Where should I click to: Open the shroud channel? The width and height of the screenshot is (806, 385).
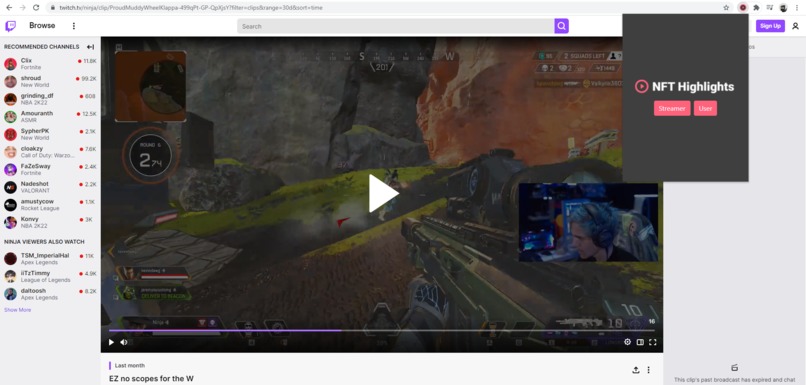50,82
